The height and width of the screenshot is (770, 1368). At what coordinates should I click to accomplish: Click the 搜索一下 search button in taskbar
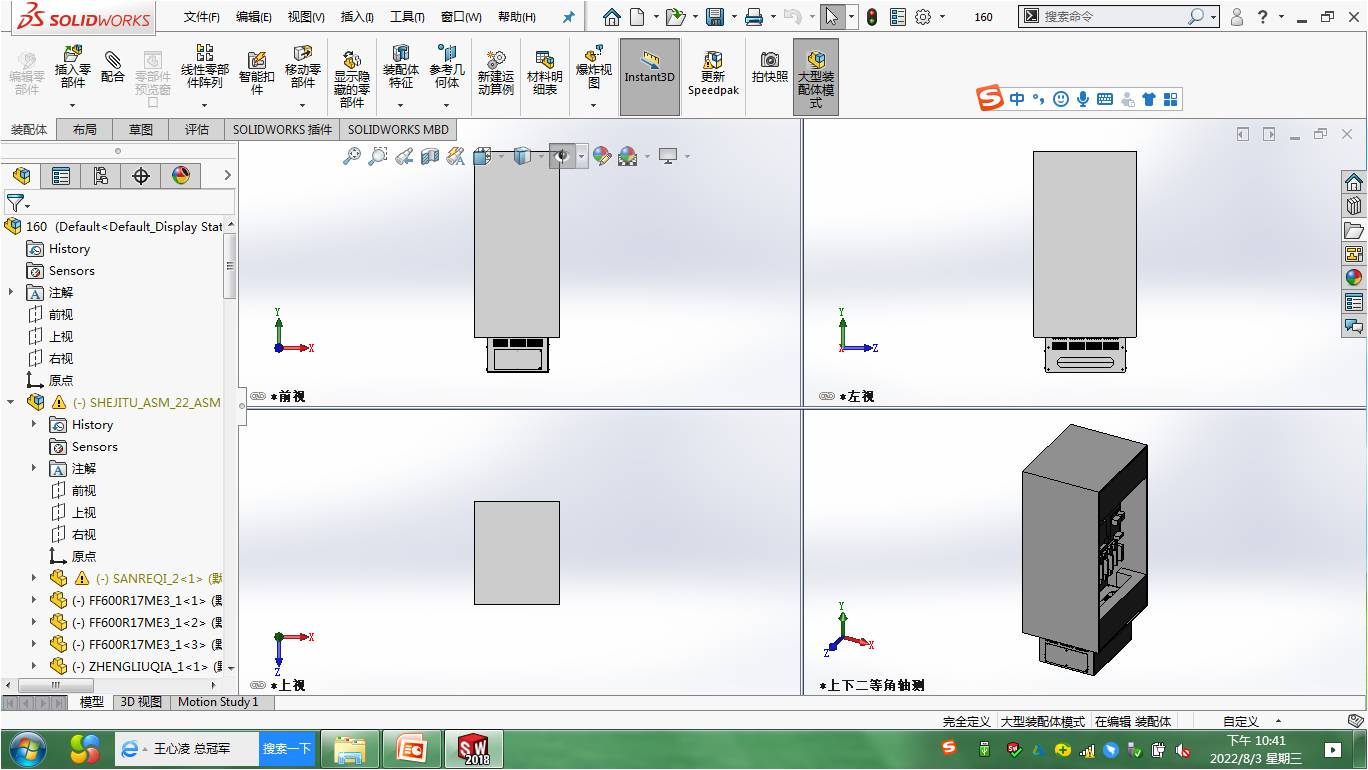pyautogui.click(x=287, y=748)
